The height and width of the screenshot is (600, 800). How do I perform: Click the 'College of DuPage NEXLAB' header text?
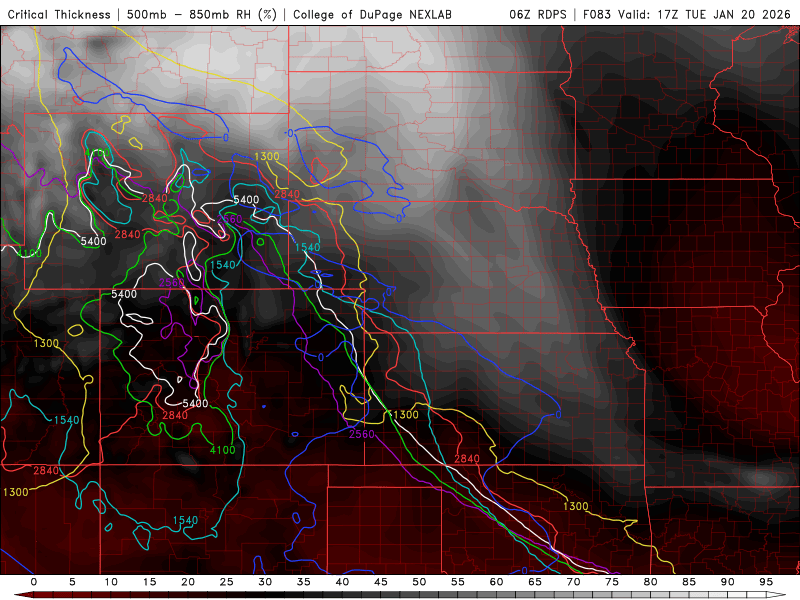372,14
